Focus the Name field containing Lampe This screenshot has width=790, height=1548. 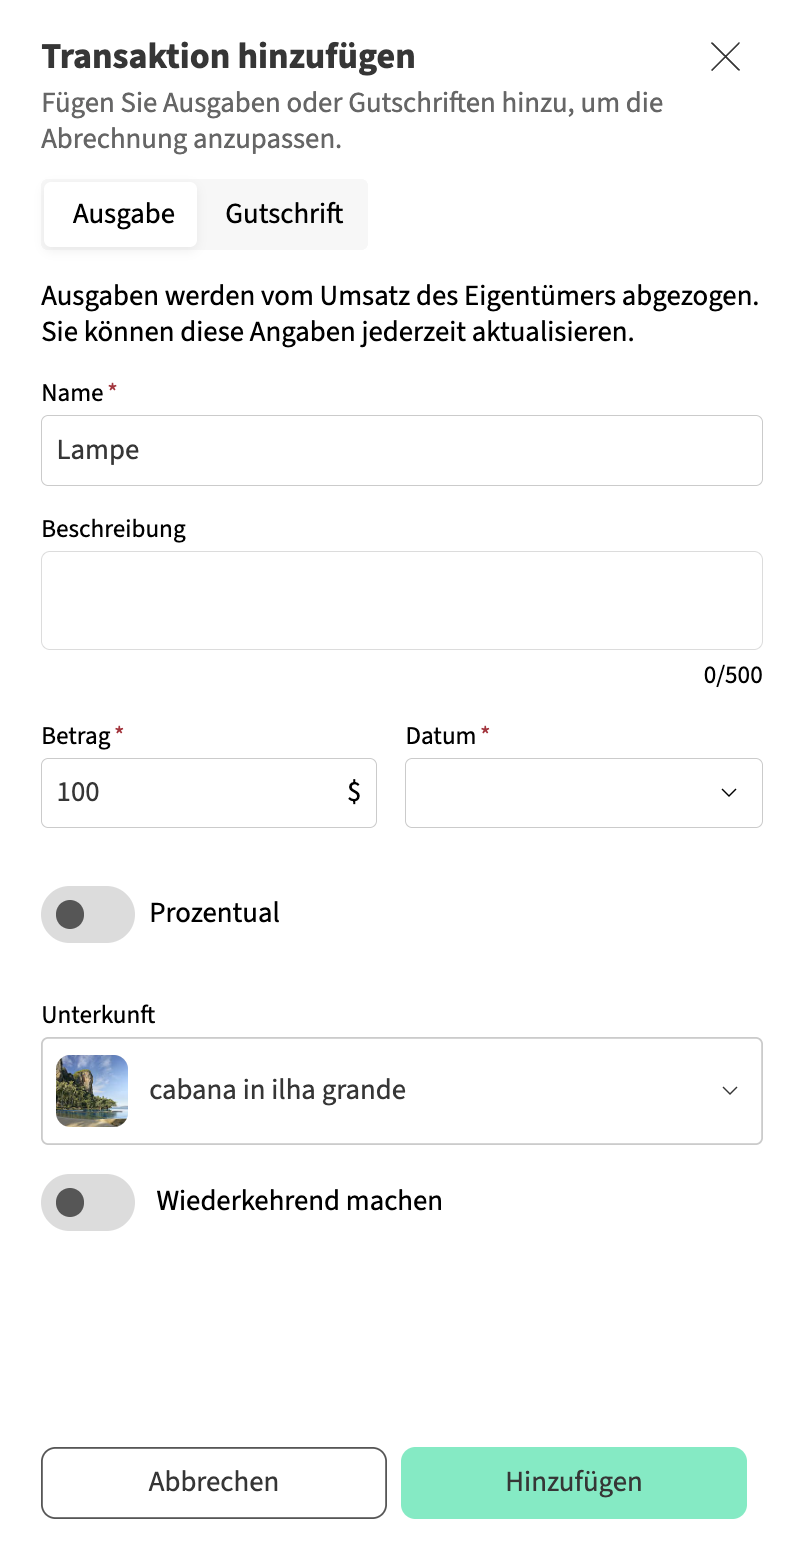point(401,450)
